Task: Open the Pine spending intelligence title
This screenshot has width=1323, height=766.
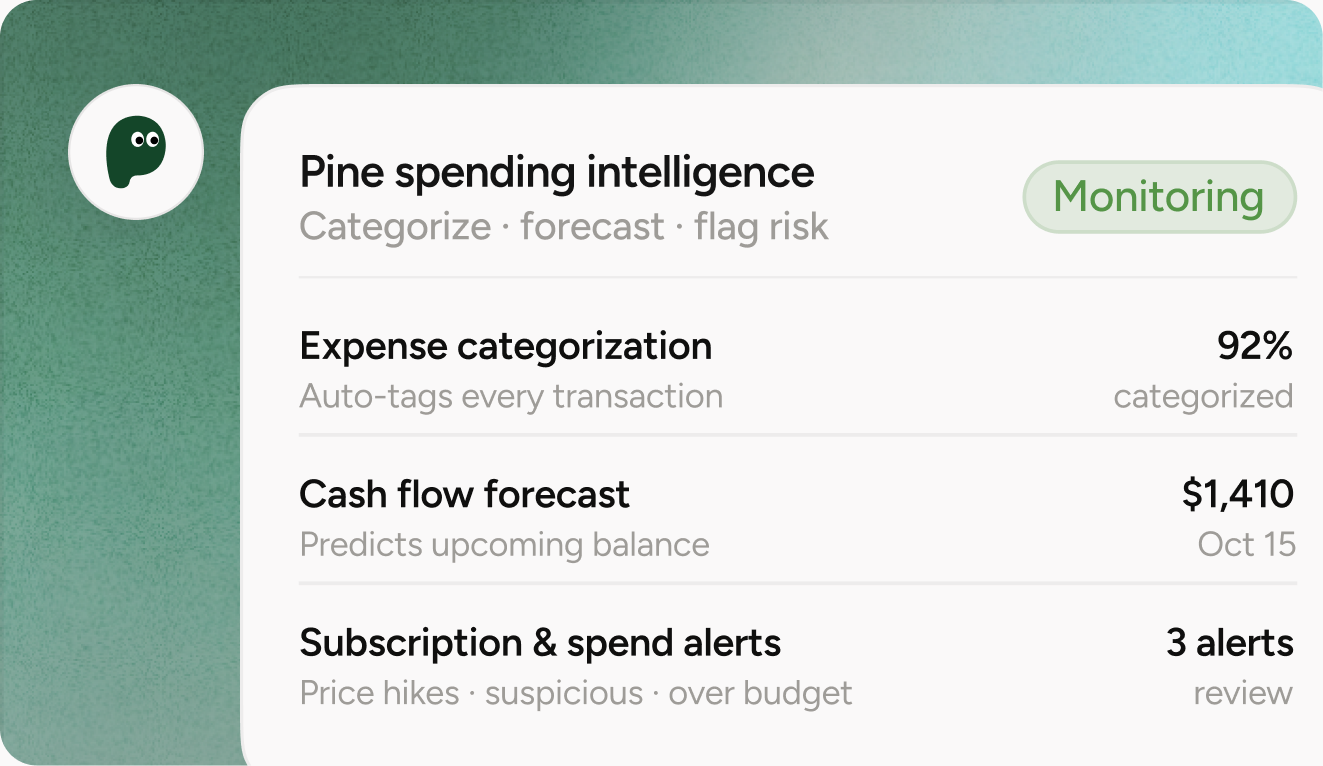Action: click(557, 172)
